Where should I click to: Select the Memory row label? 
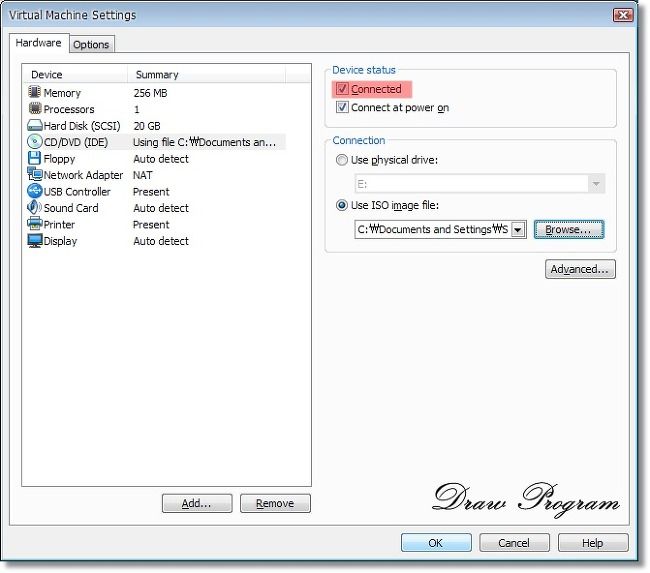coord(62,93)
